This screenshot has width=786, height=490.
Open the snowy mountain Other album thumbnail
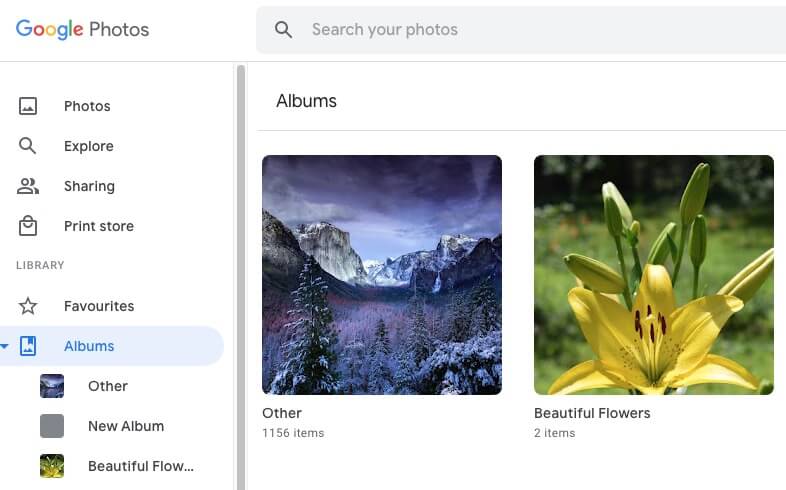[x=382, y=275]
